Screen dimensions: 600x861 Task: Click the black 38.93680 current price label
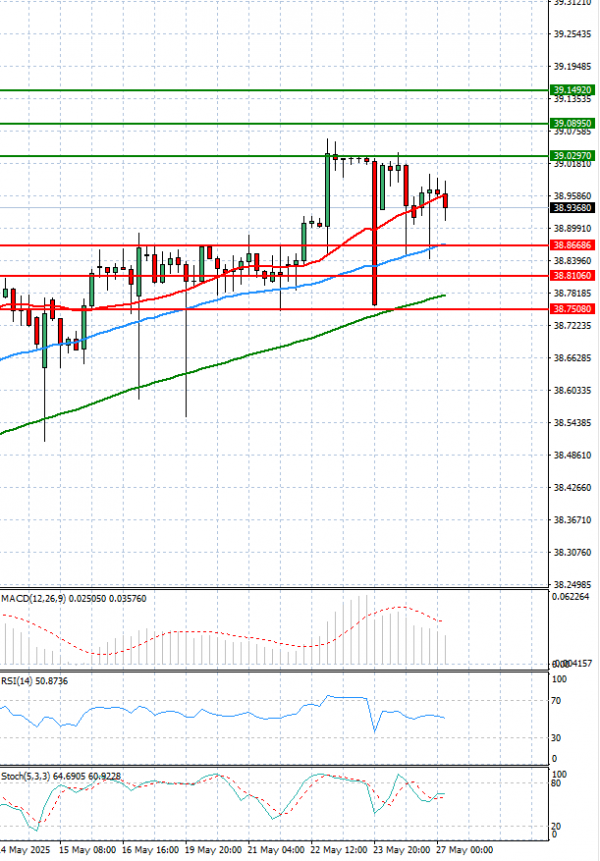(x=572, y=208)
